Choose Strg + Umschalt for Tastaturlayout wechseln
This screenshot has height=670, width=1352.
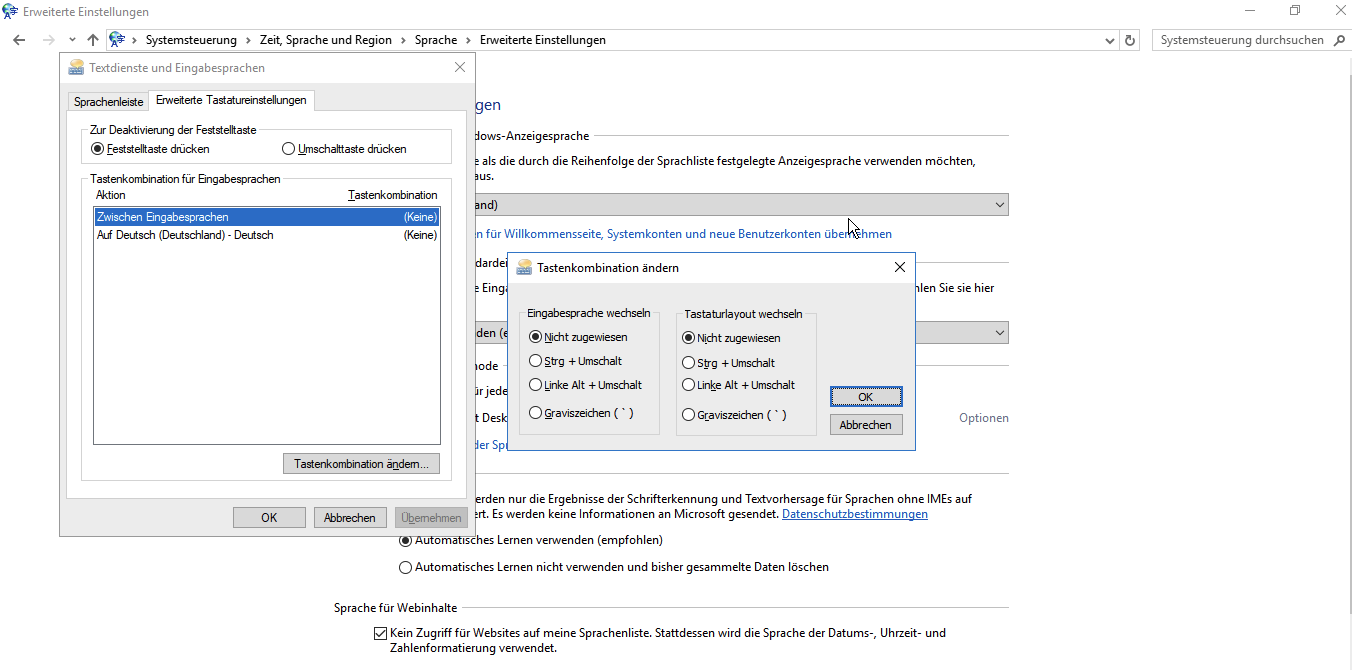pos(729,363)
